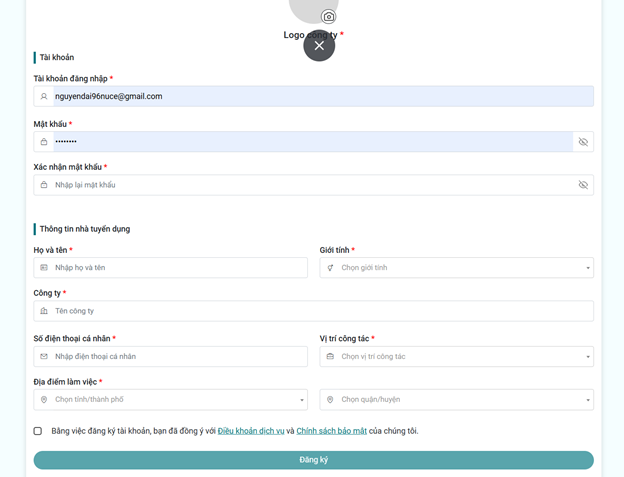Image resolution: width=624 pixels, height=477 pixels.
Task: Click the location pin icon in Chọn tỉnh/thành phố
Action: click(44, 400)
